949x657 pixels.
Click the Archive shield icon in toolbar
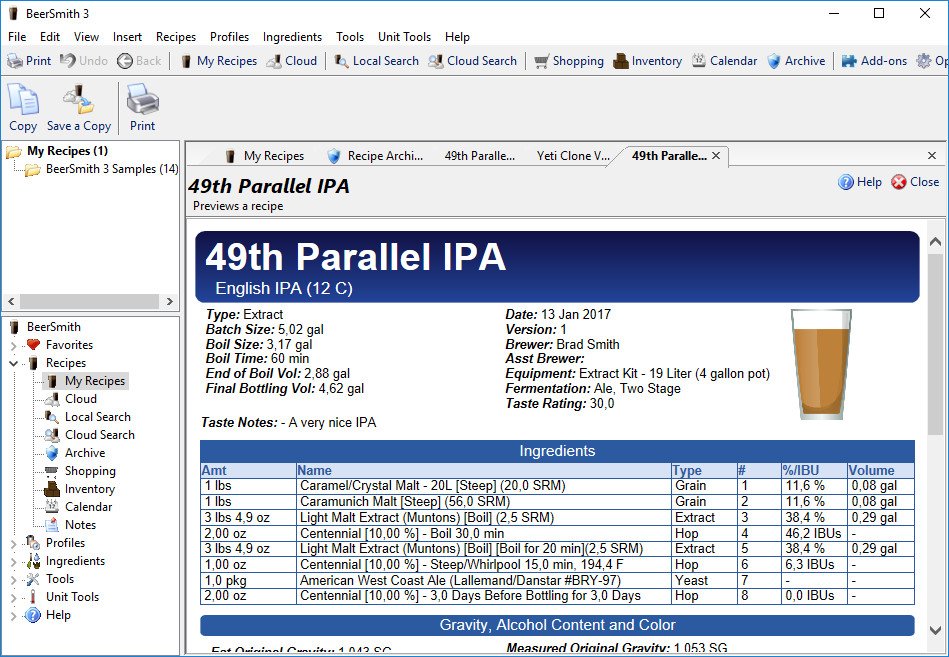(x=774, y=61)
